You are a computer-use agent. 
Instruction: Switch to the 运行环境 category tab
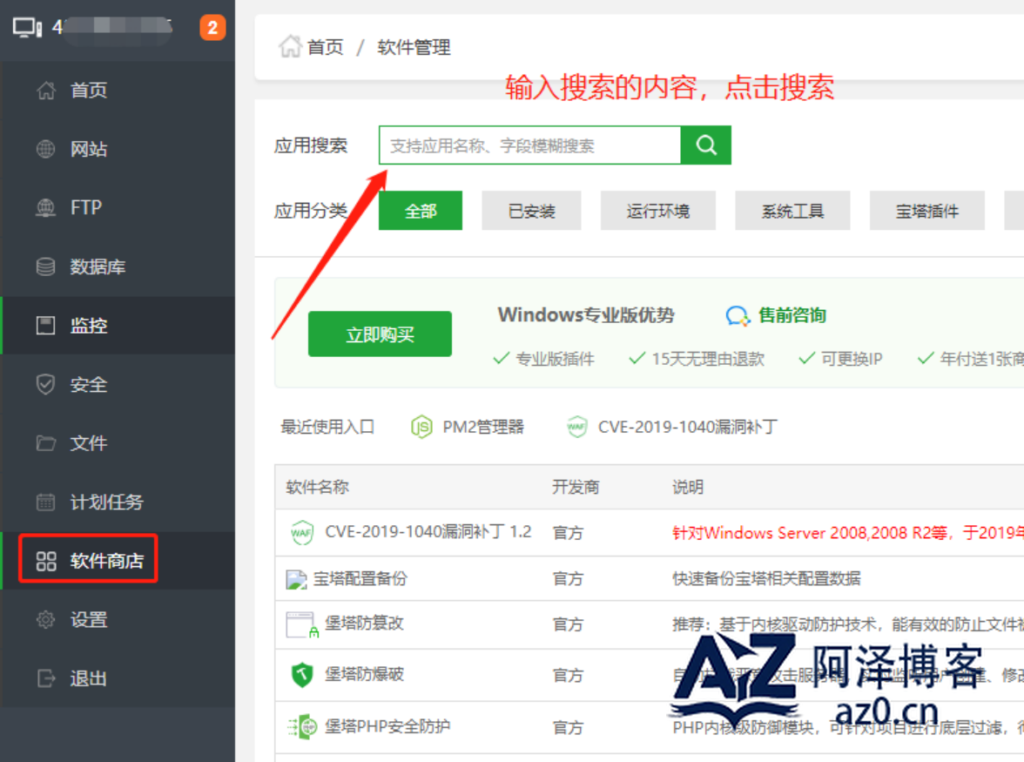click(658, 210)
